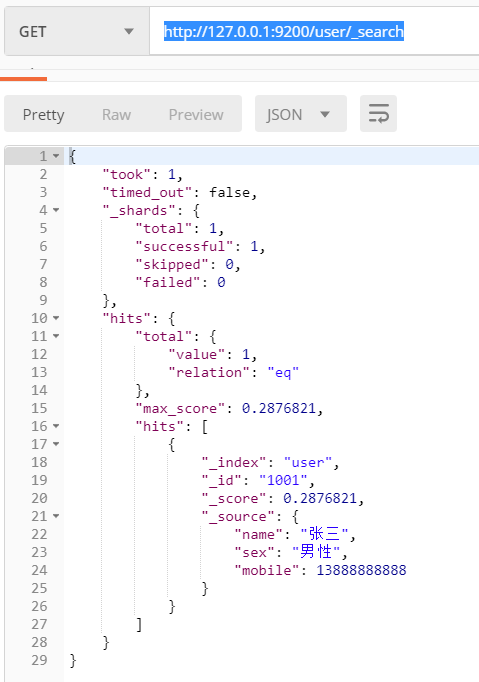
Task: Open the GET method dropdown
Action: click(77, 31)
